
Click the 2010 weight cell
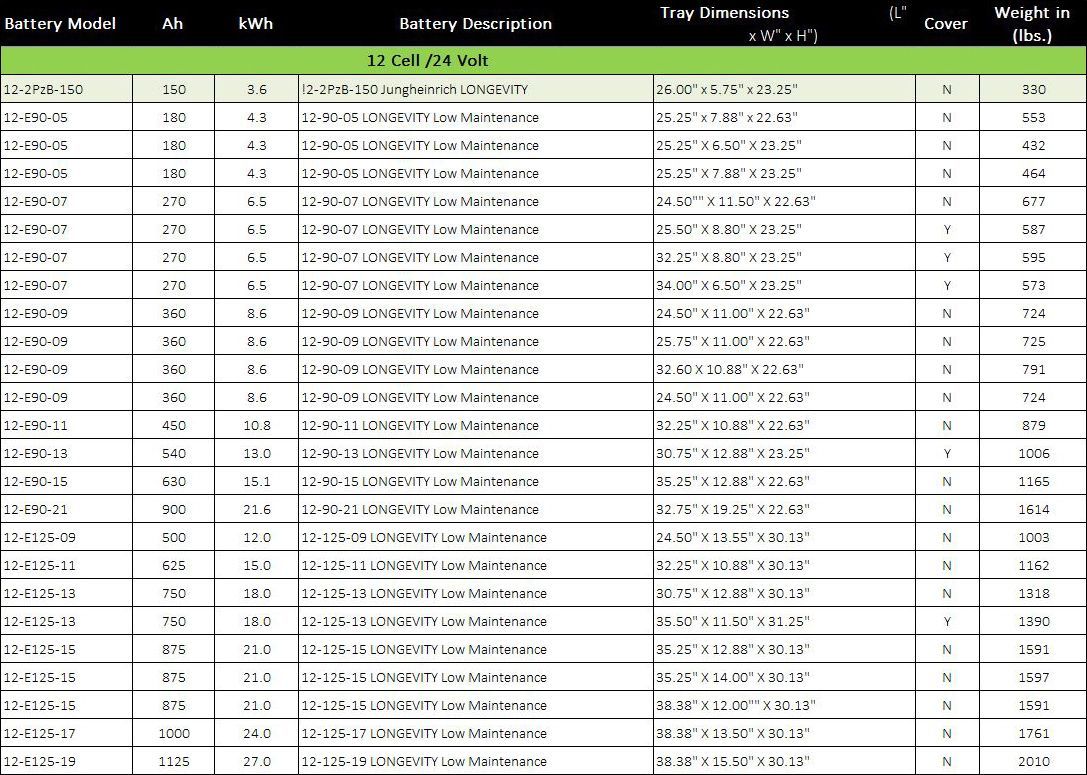tap(1033, 761)
